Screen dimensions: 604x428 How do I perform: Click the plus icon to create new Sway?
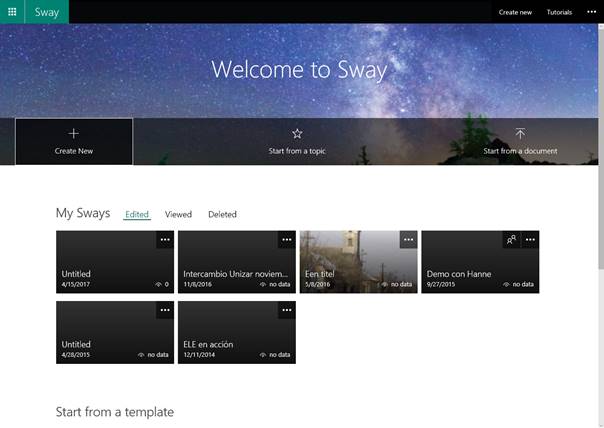pyautogui.click(x=73, y=133)
